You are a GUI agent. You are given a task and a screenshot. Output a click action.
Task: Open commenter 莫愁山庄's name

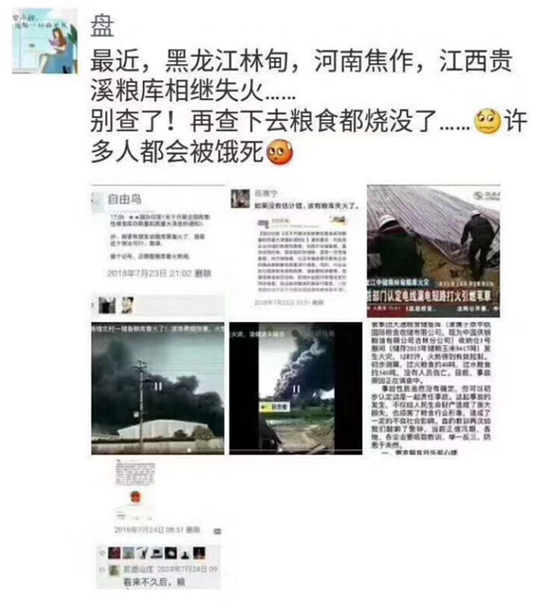tap(138, 569)
